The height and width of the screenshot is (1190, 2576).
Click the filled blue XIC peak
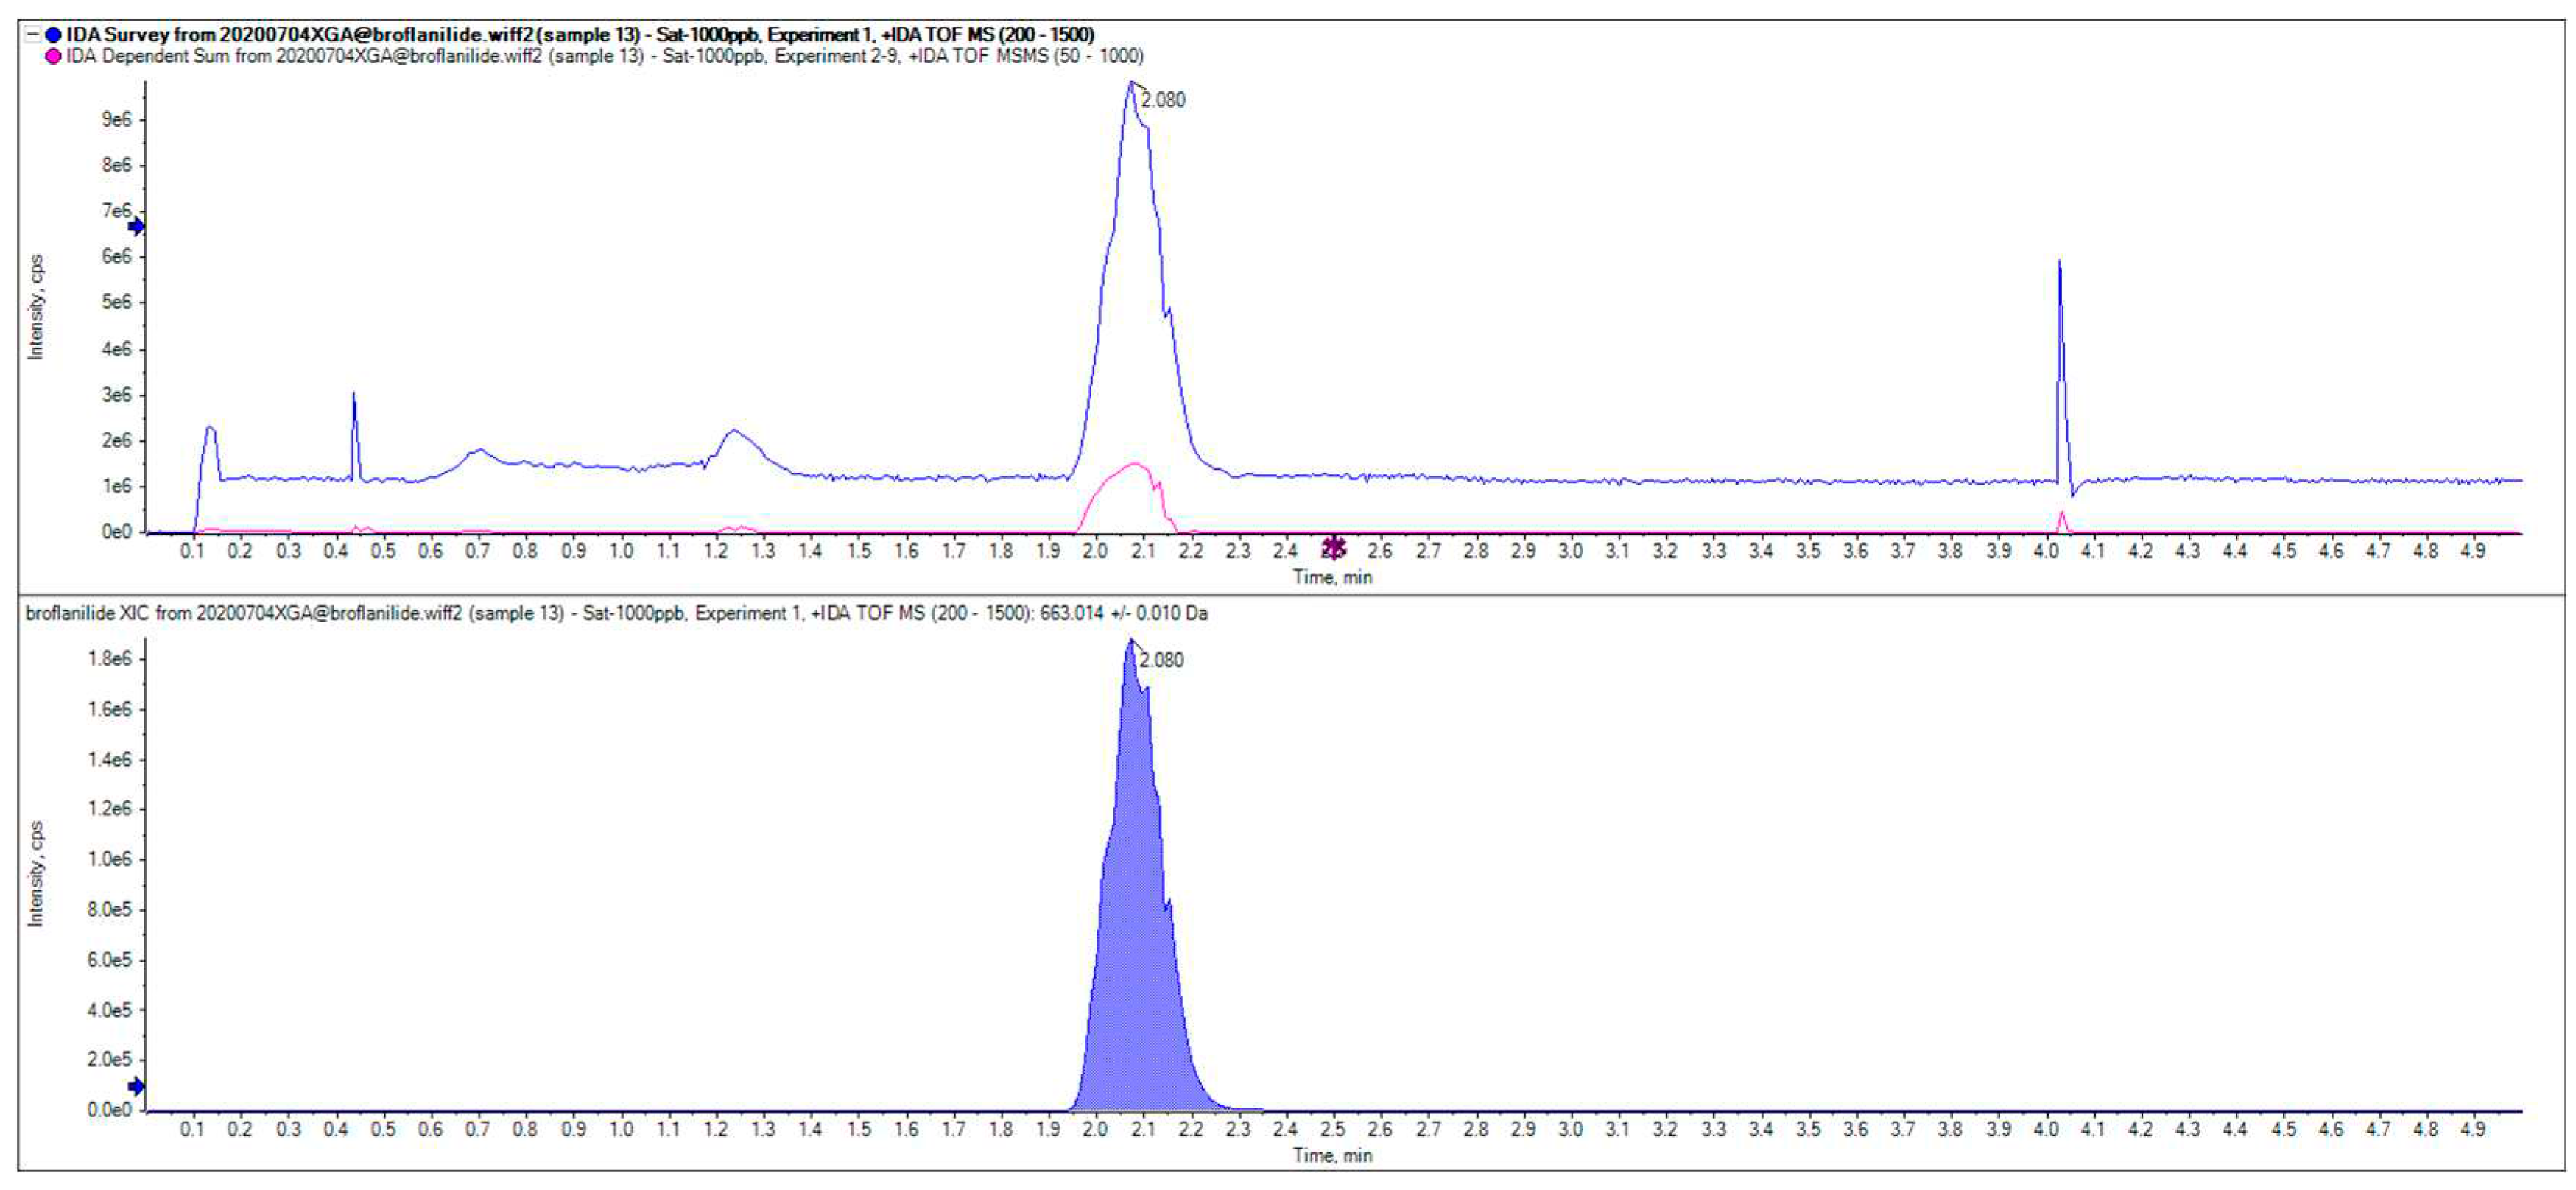point(1135,950)
